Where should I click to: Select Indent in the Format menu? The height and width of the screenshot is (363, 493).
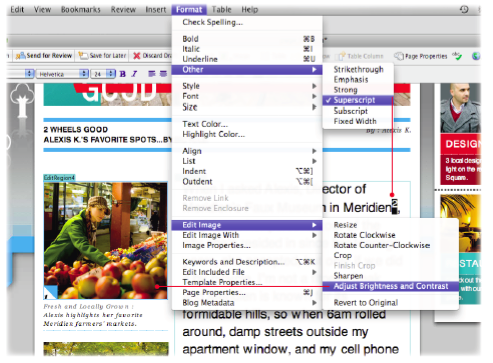point(247,171)
